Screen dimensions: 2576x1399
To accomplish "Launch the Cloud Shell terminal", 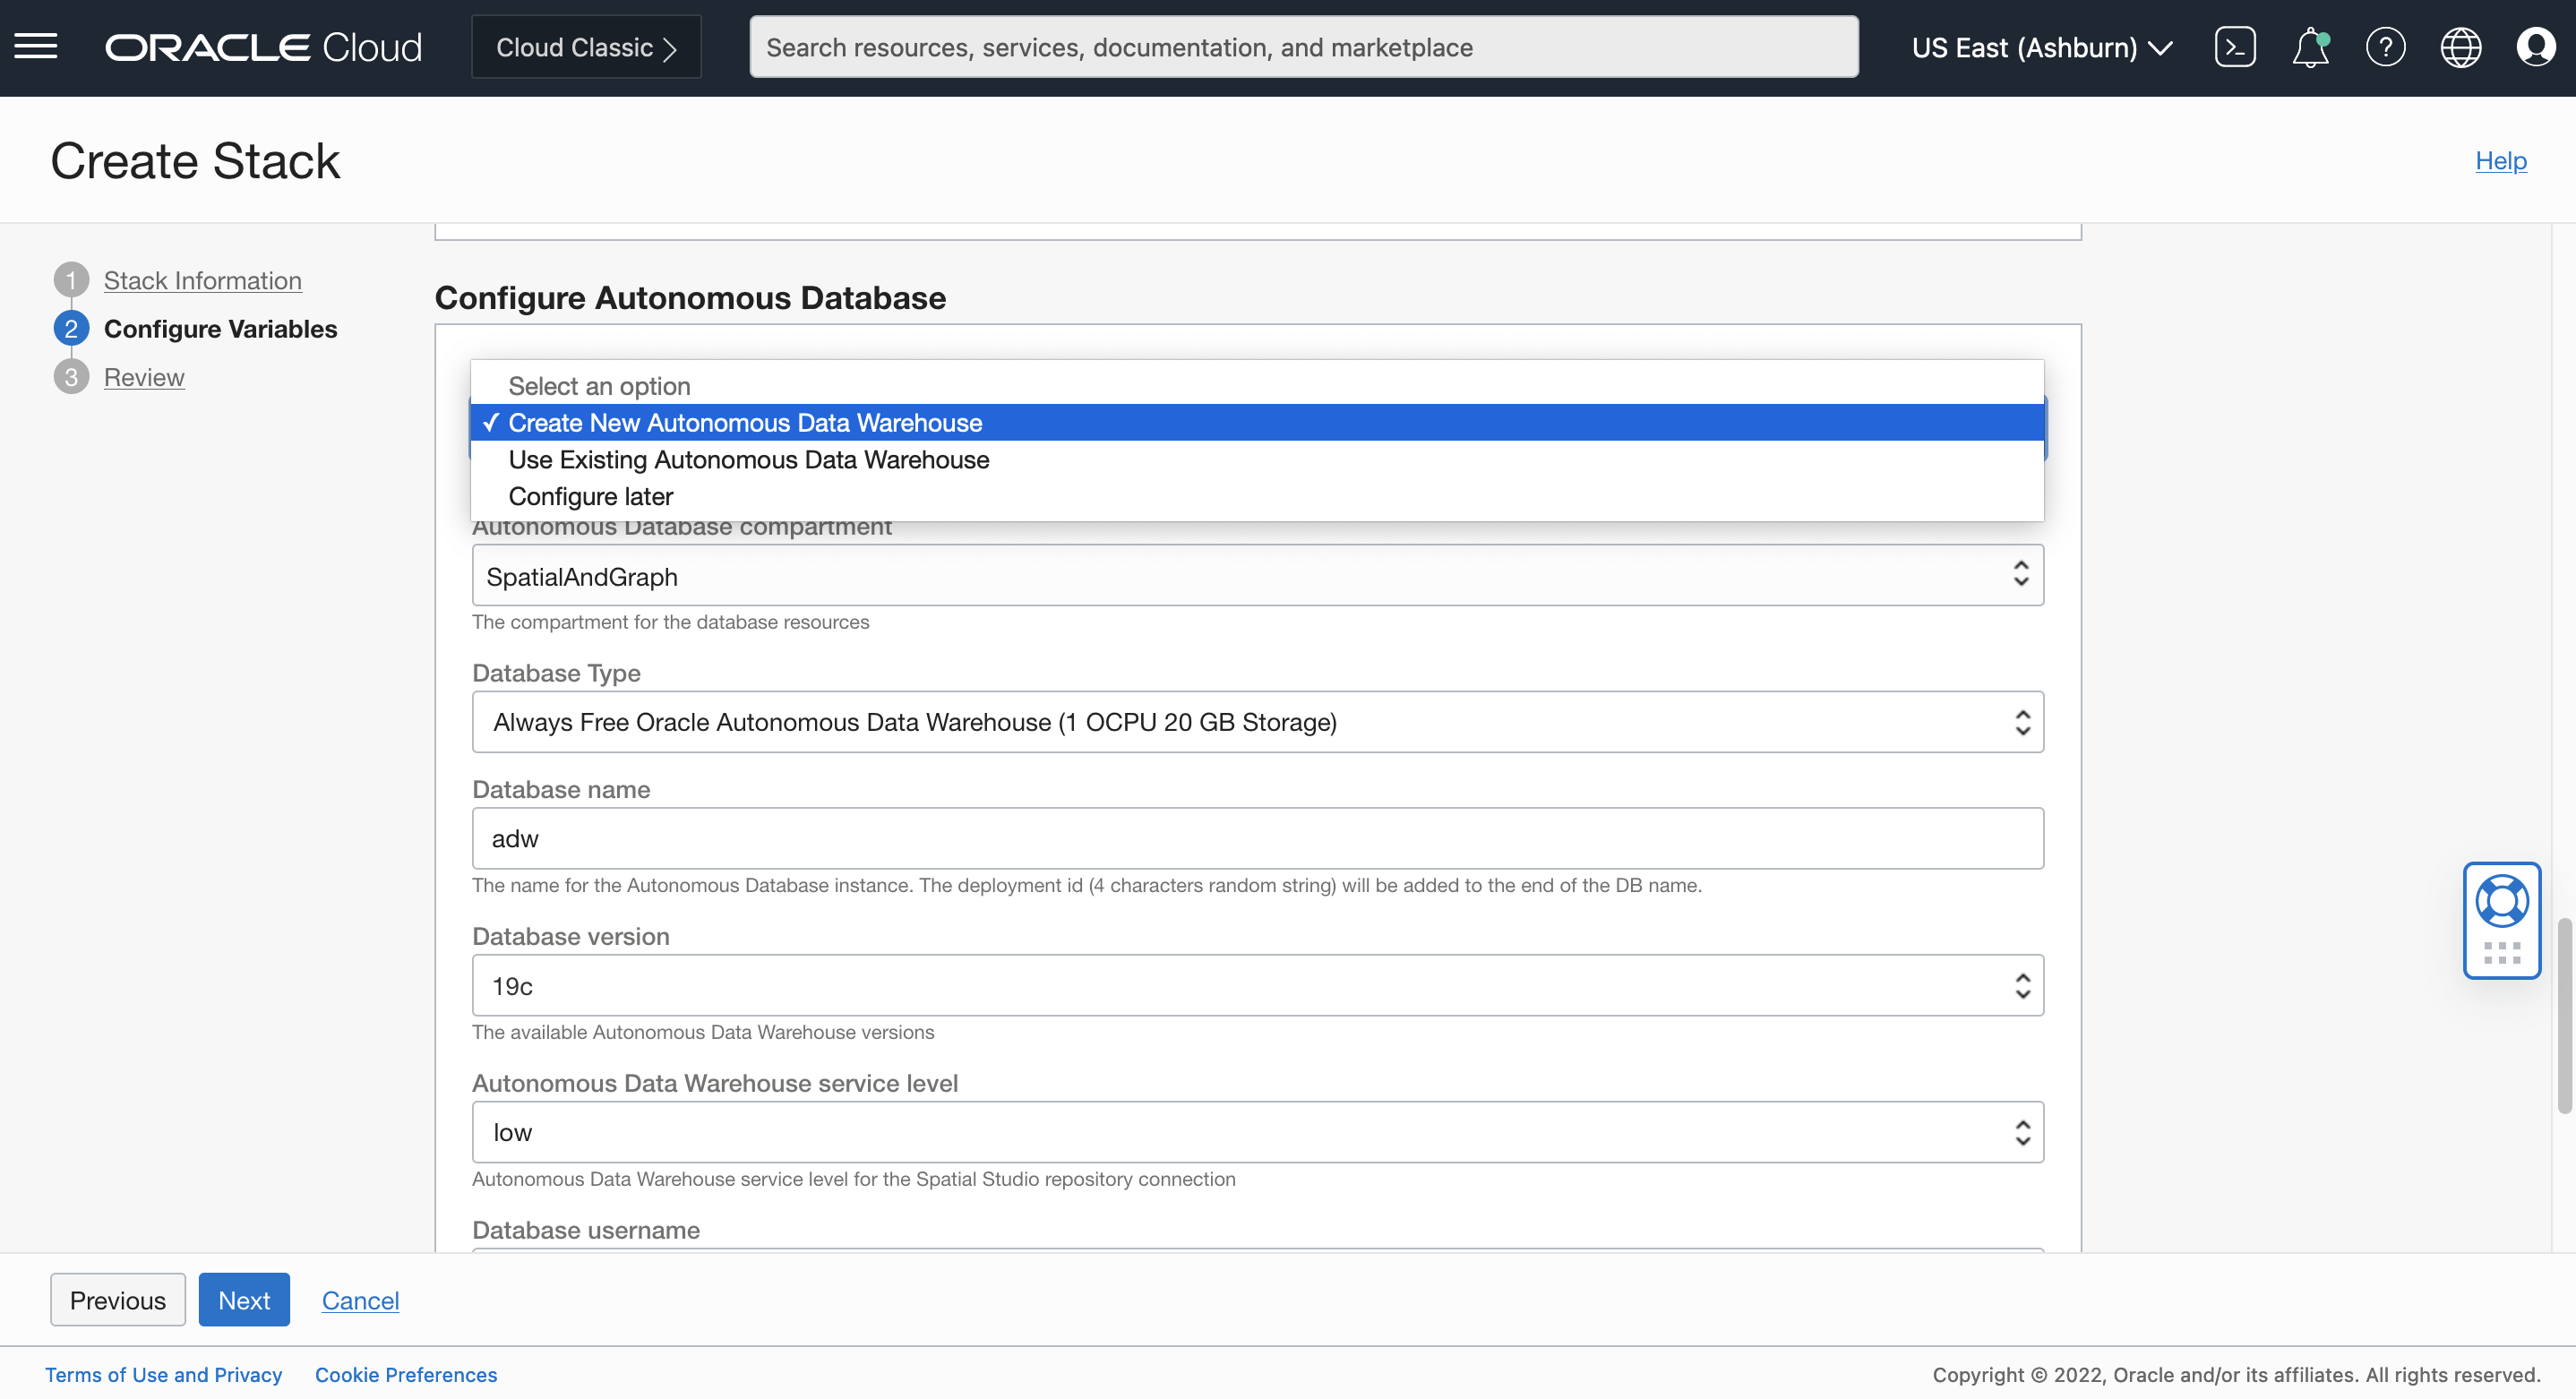I will tap(2235, 46).
